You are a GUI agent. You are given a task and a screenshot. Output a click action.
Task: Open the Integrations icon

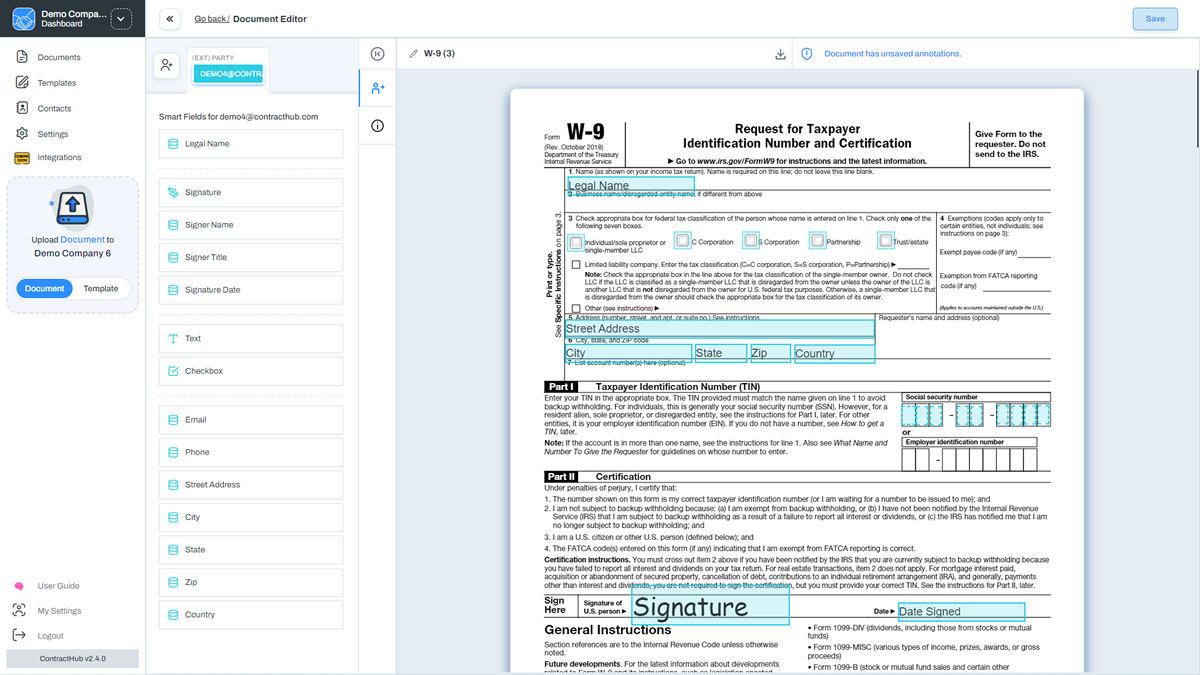[x=22, y=157]
